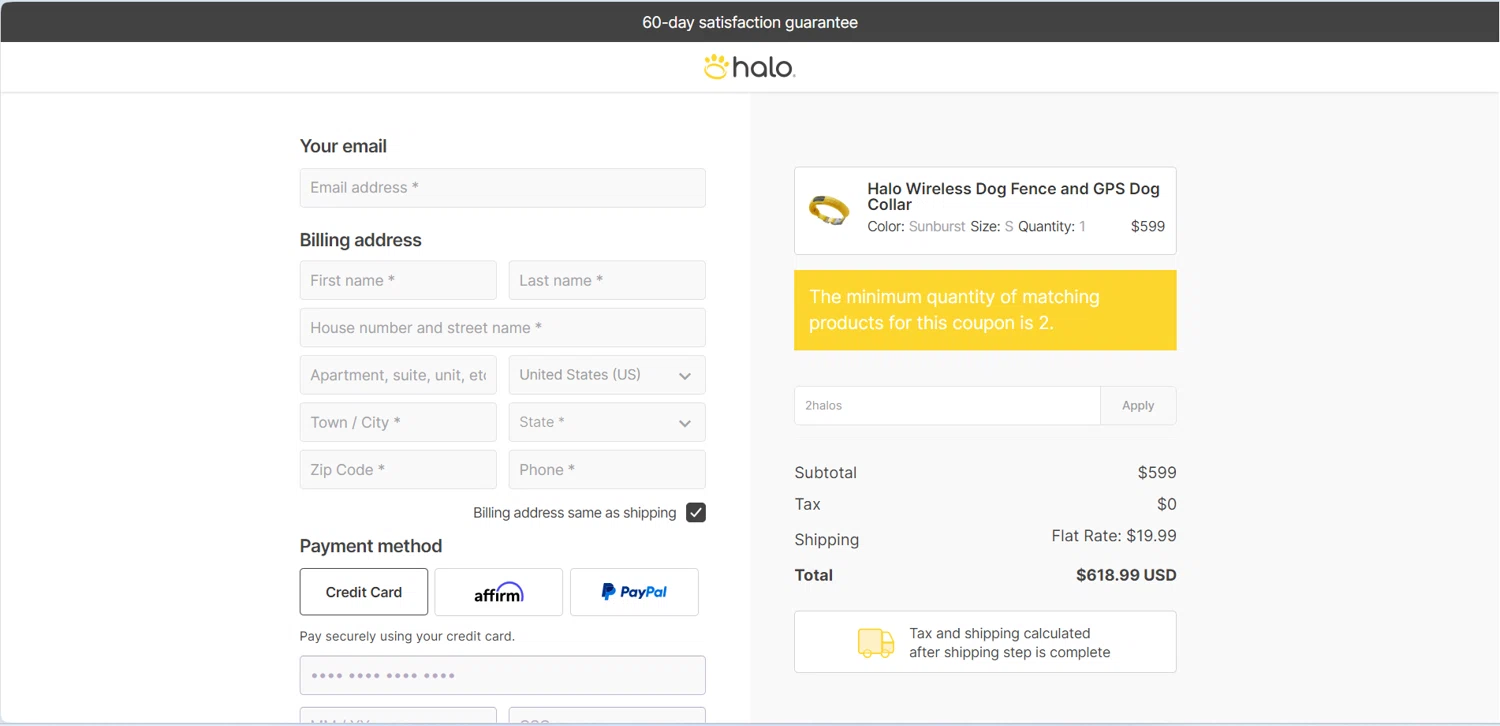This screenshot has width=1500, height=726.
Task: Click the Quantity: 1 product detail
Action: (x=1052, y=227)
